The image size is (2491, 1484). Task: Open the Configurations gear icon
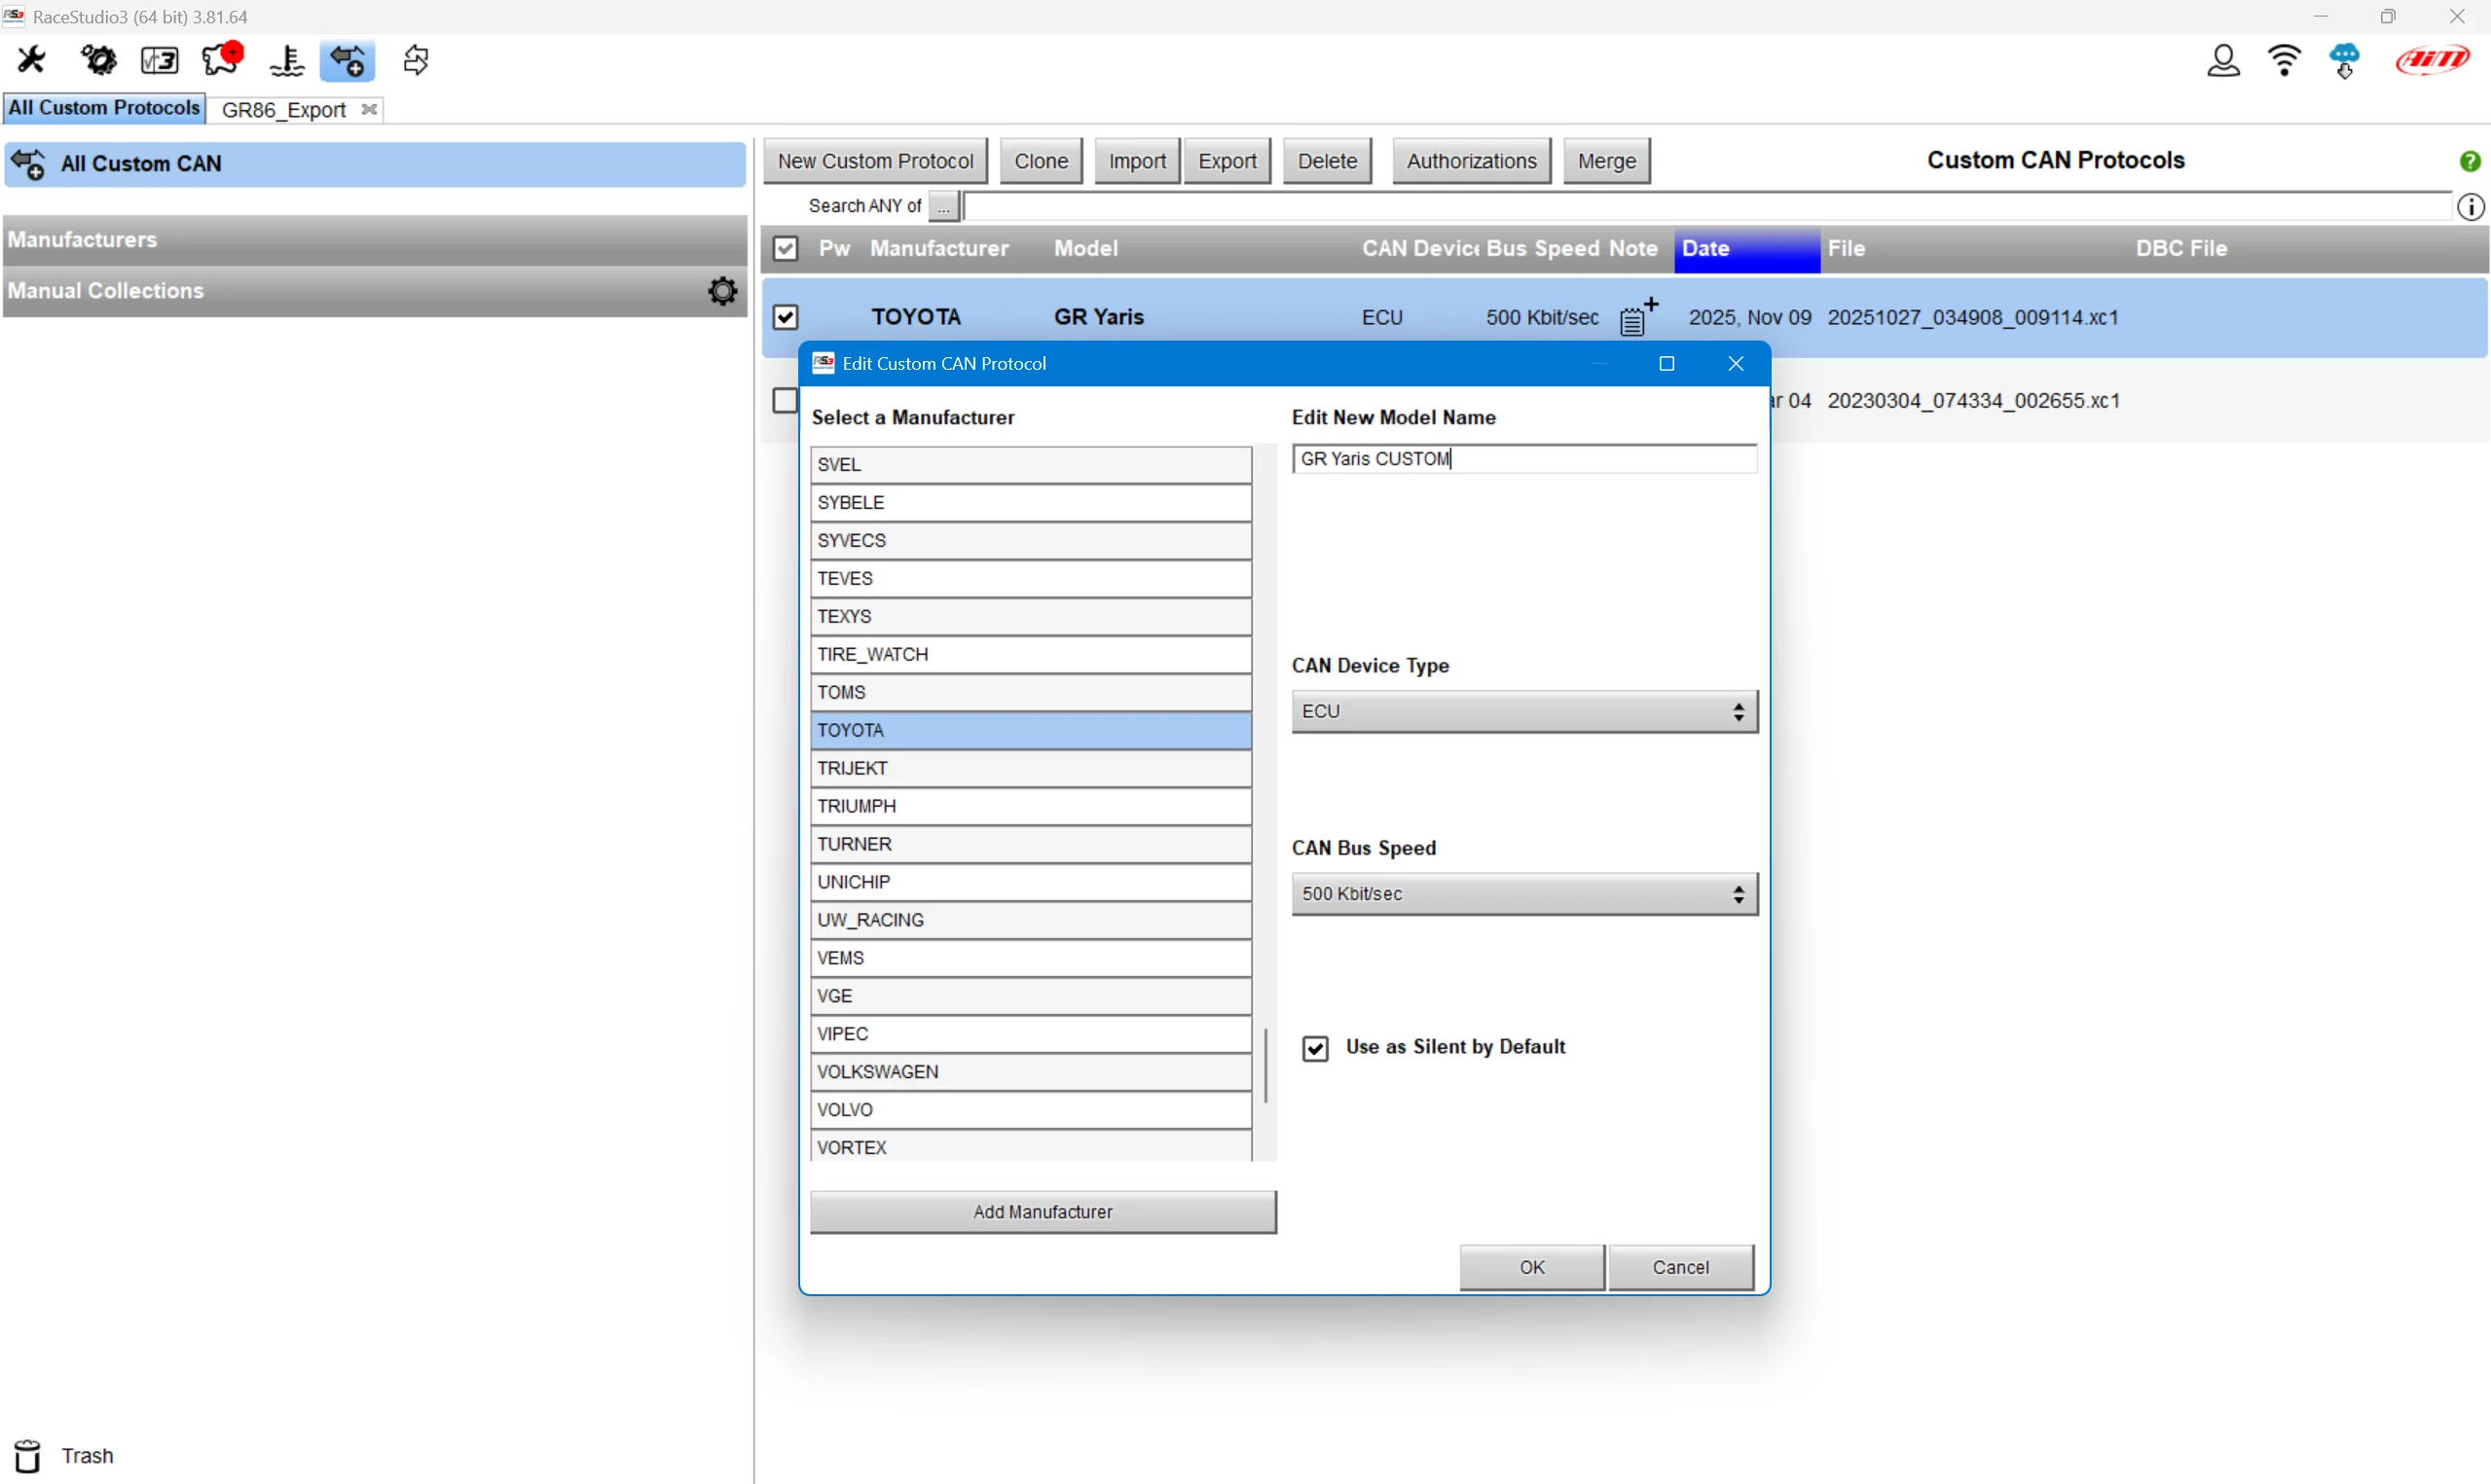click(97, 60)
